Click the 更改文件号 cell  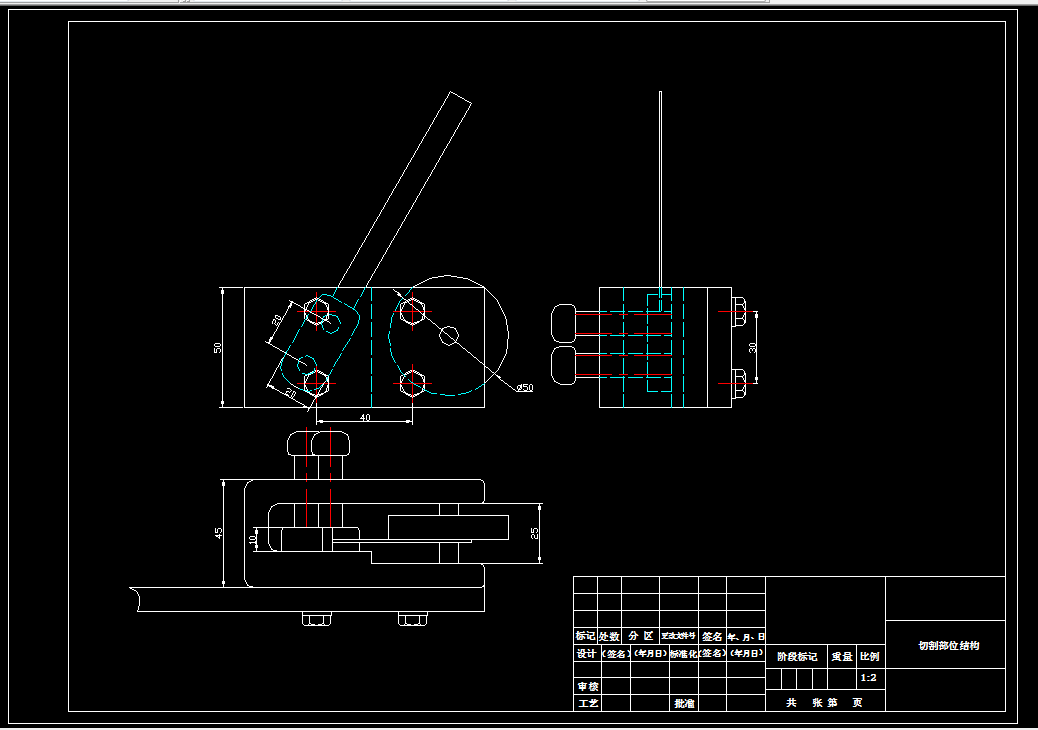[679, 636]
